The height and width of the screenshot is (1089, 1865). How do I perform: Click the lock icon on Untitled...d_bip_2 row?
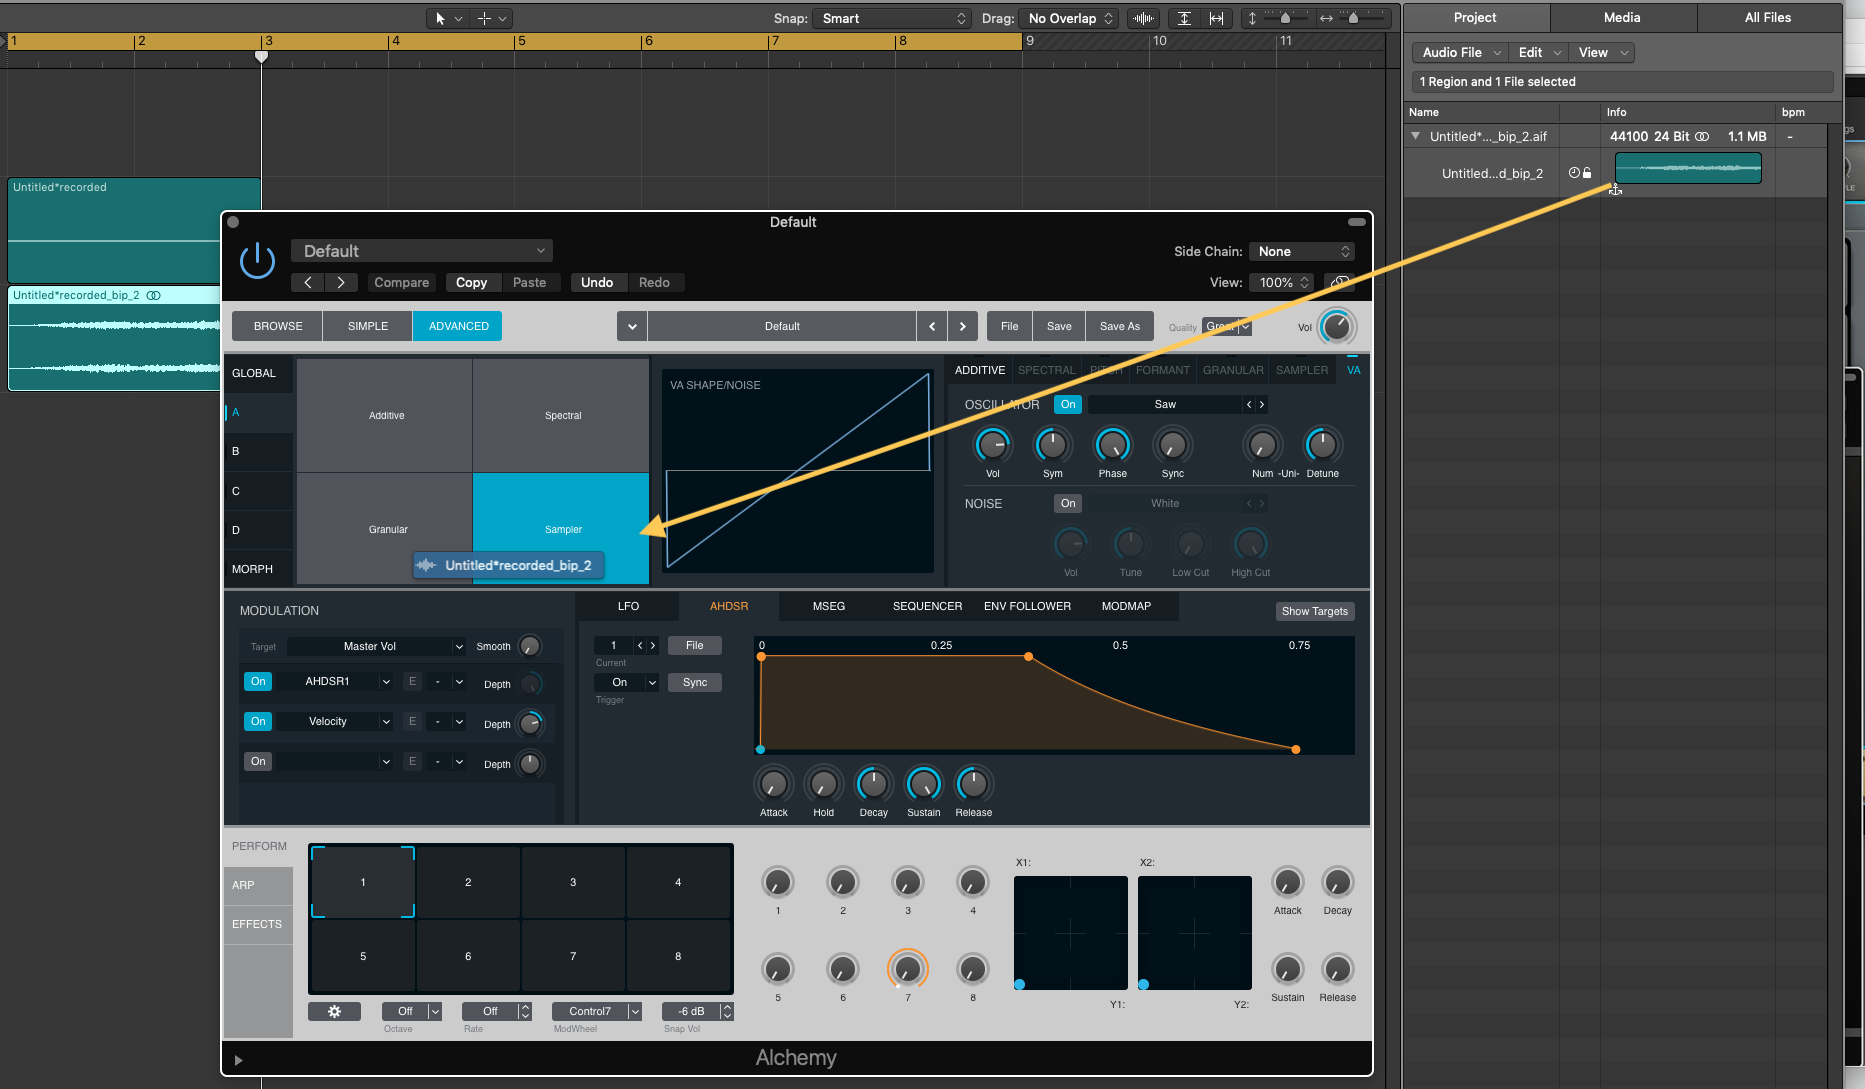(1587, 173)
